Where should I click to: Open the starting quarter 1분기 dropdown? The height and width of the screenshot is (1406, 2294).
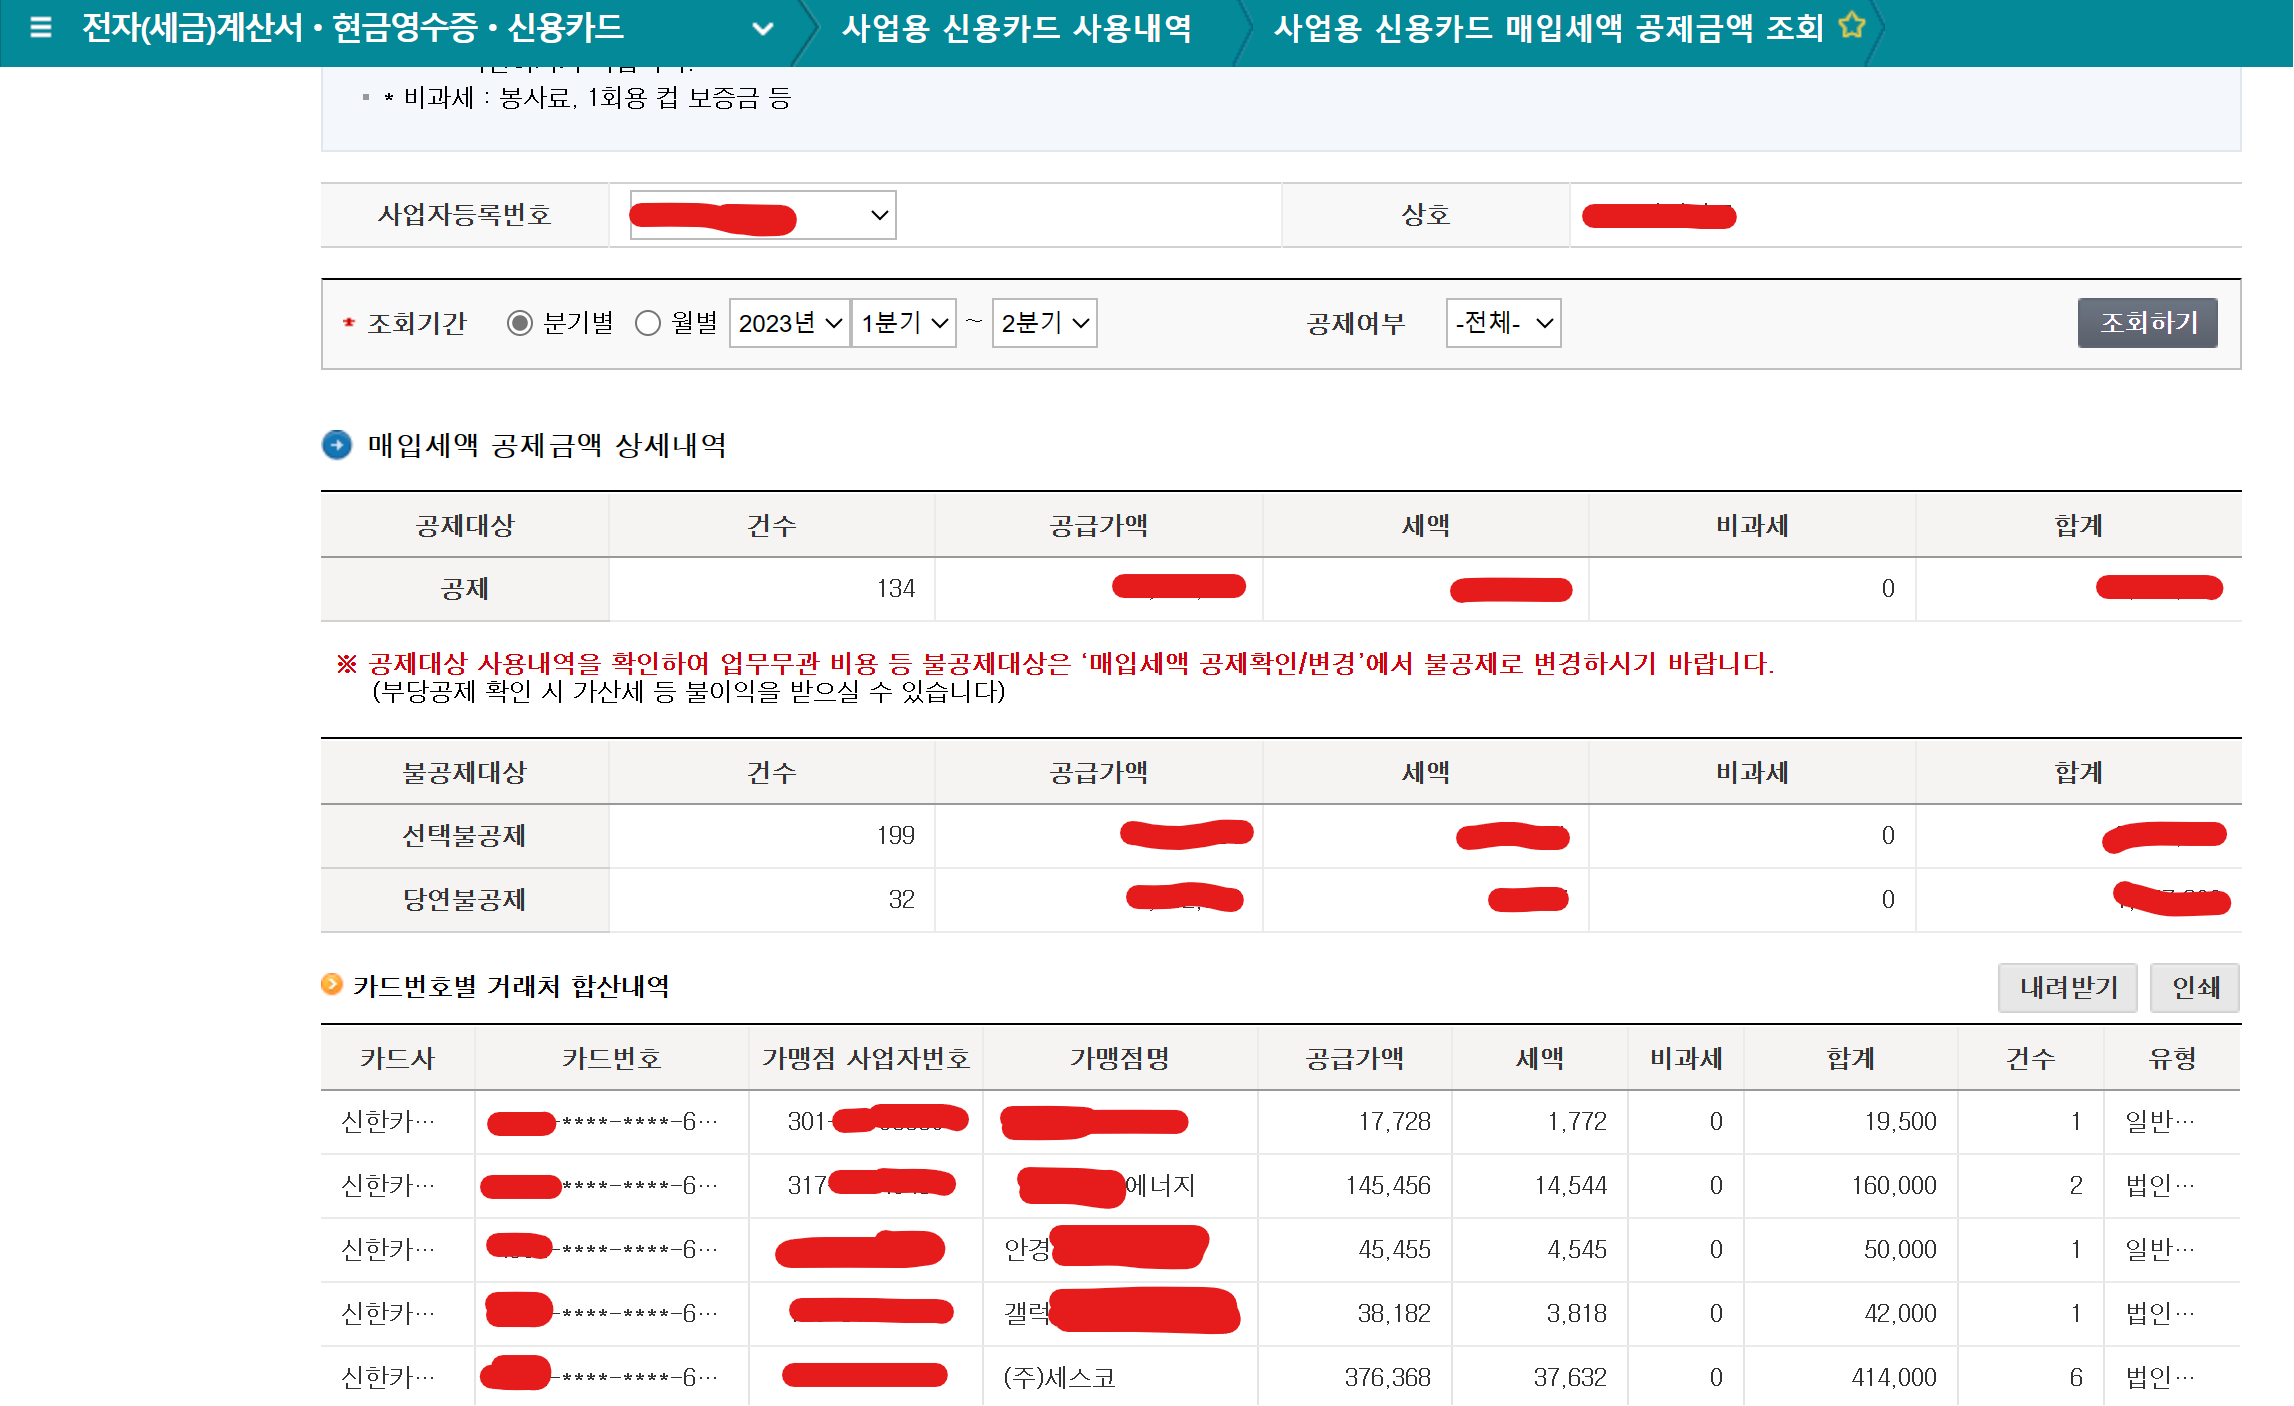[903, 322]
